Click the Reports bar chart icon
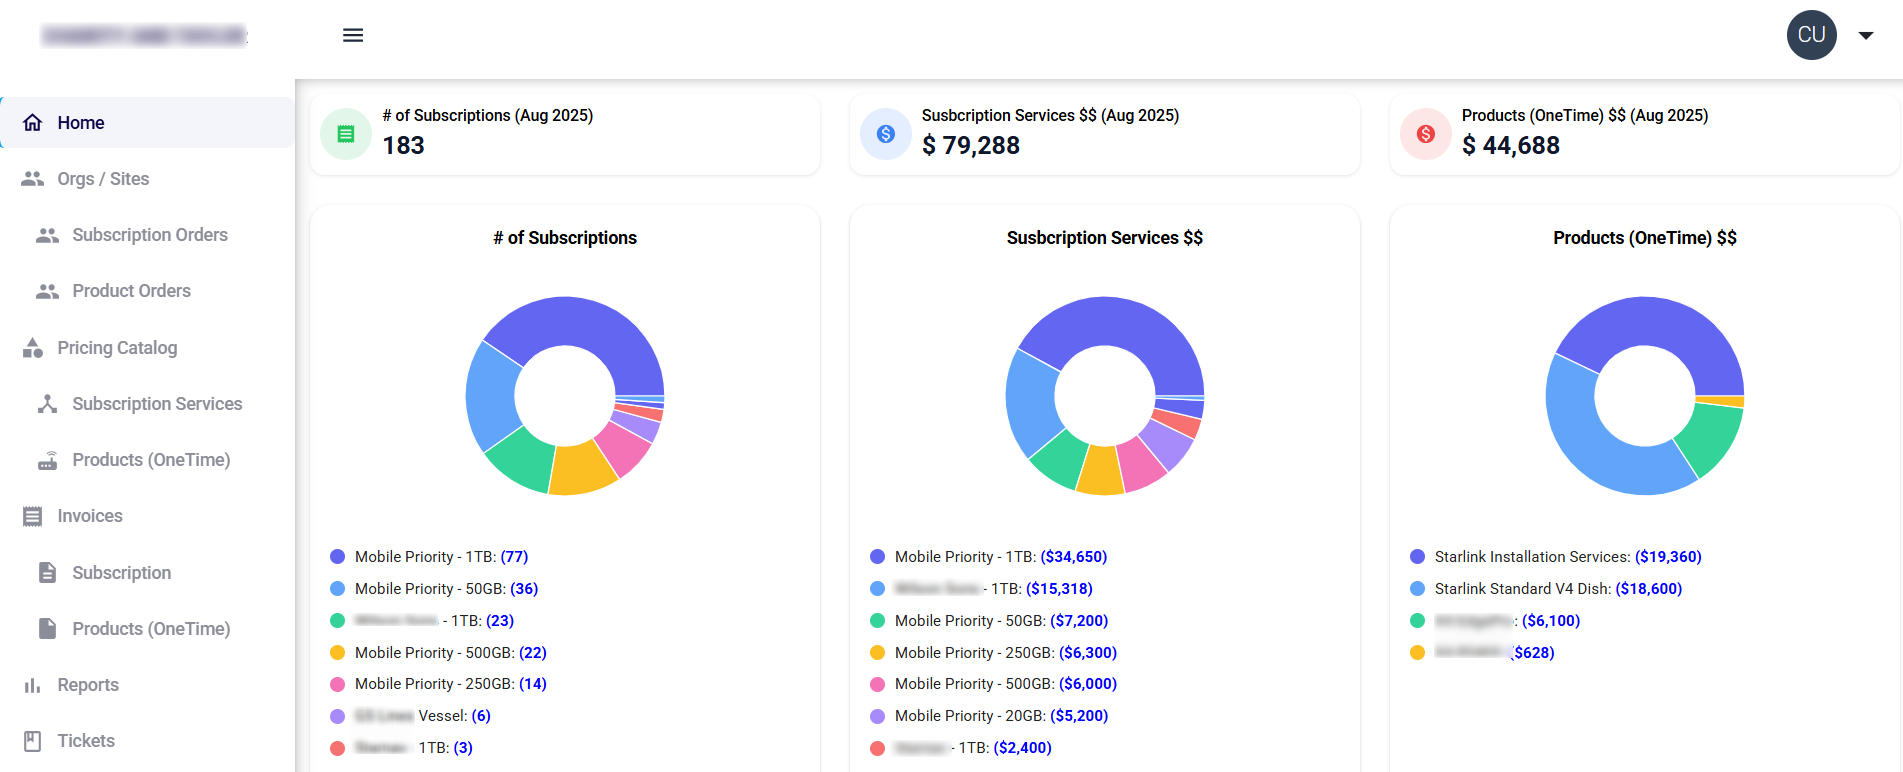Image resolution: width=1903 pixels, height=772 pixels. [33, 685]
